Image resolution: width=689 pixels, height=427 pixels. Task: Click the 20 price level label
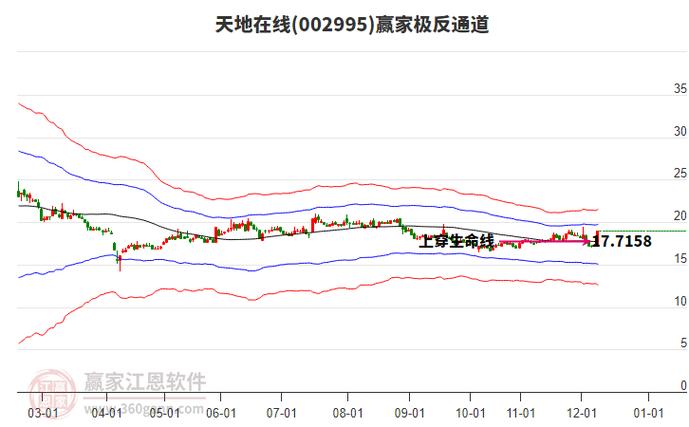coord(678,216)
